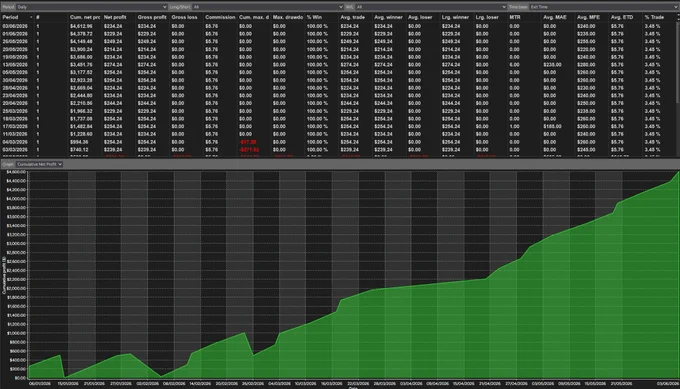The width and height of the screenshot is (680, 389).
Task: Select the 11/03/2026 period row
Action: [338, 134]
